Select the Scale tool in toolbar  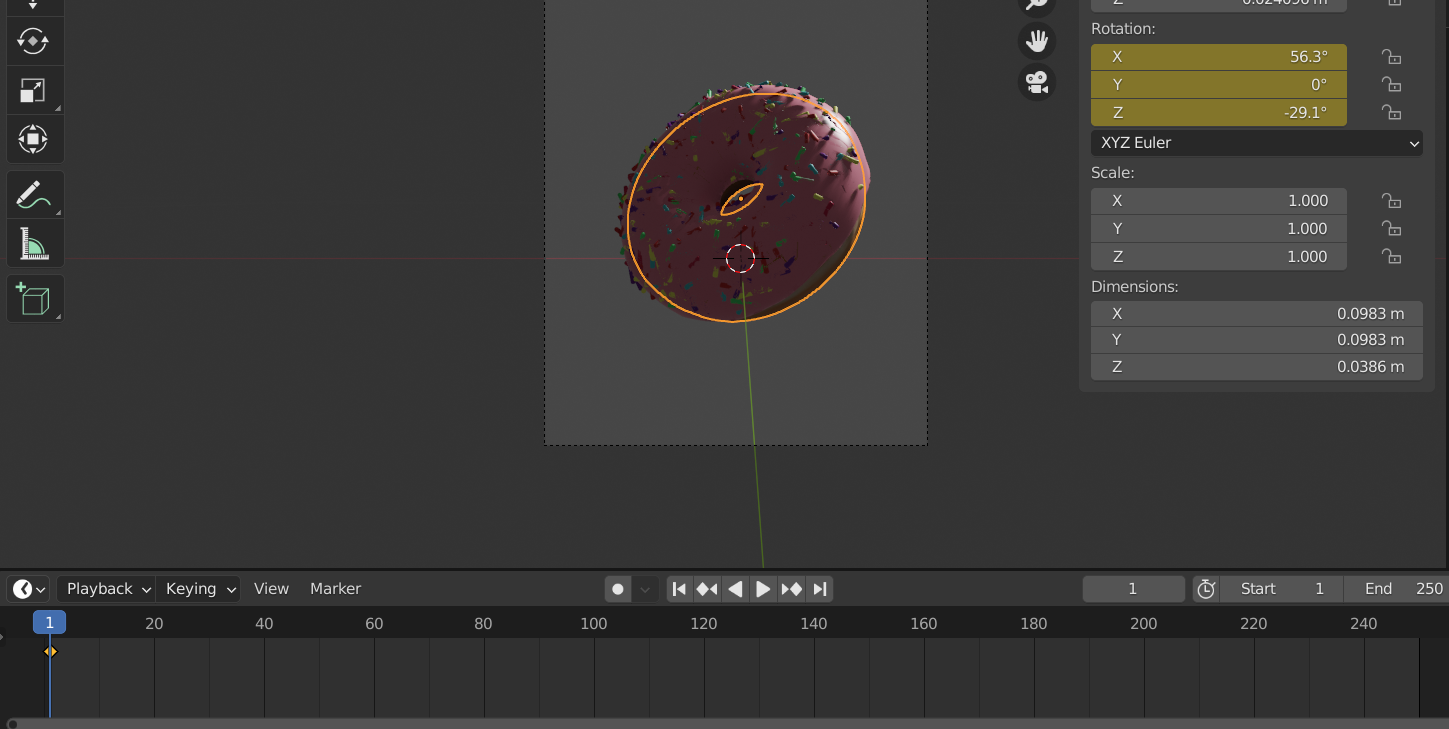(33, 91)
